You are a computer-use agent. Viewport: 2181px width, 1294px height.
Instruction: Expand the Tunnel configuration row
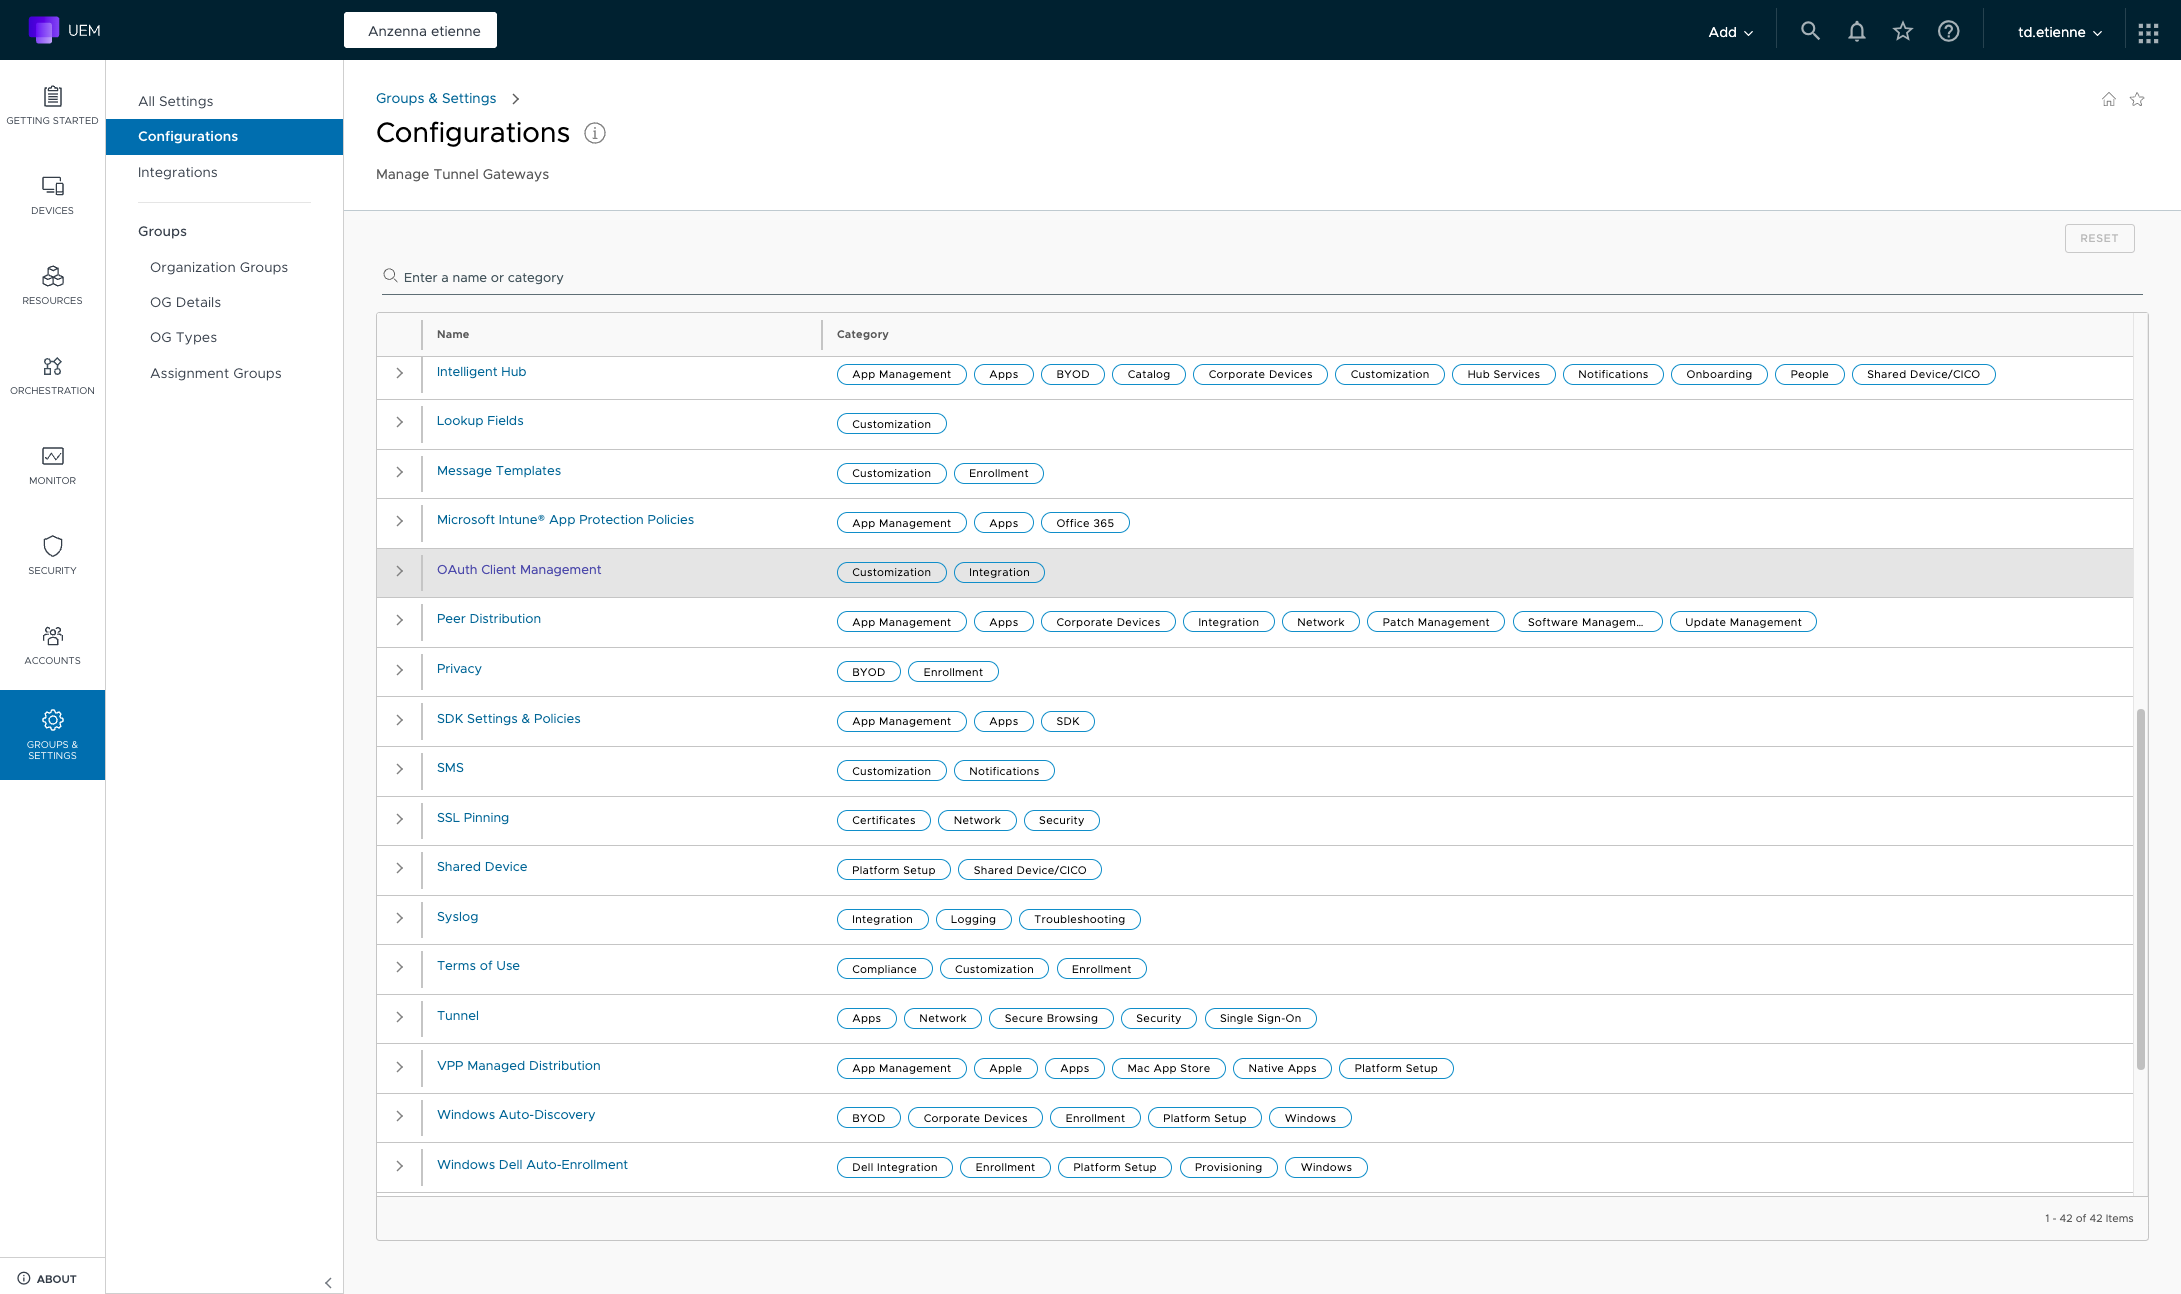click(400, 1017)
